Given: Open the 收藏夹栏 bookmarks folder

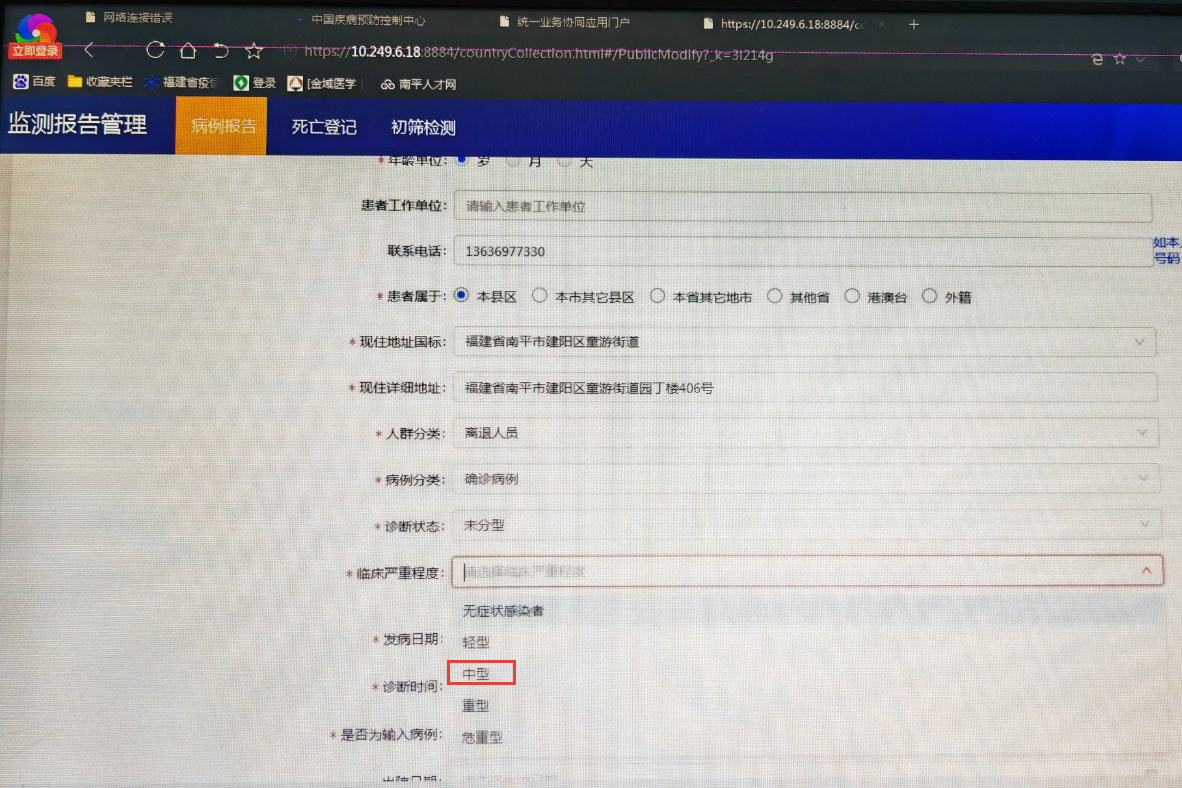Looking at the screenshot, I should click(x=100, y=81).
